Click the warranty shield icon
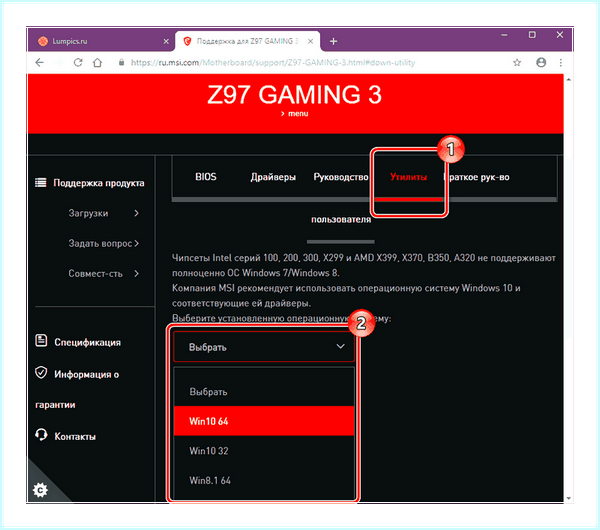Image resolution: width=600 pixels, height=530 pixels. click(41, 372)
